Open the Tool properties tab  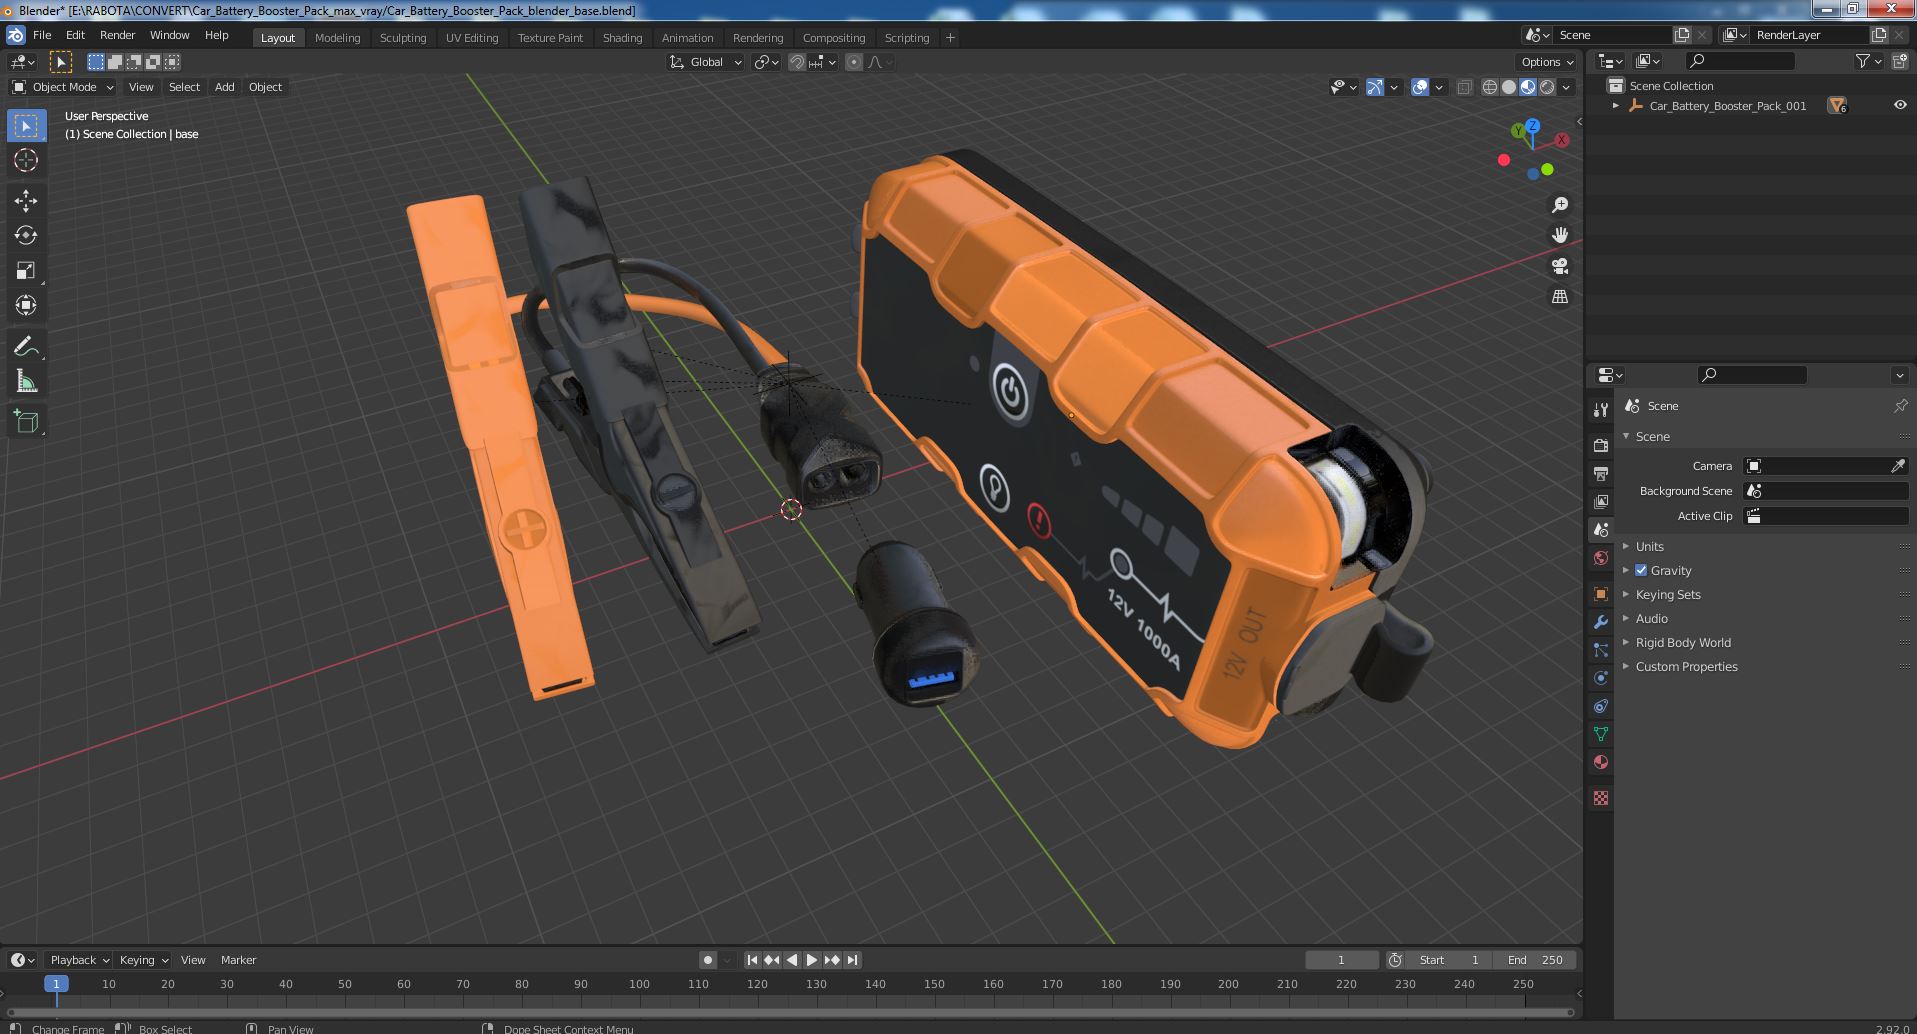pyautogui.click(x=1601, y=409)
